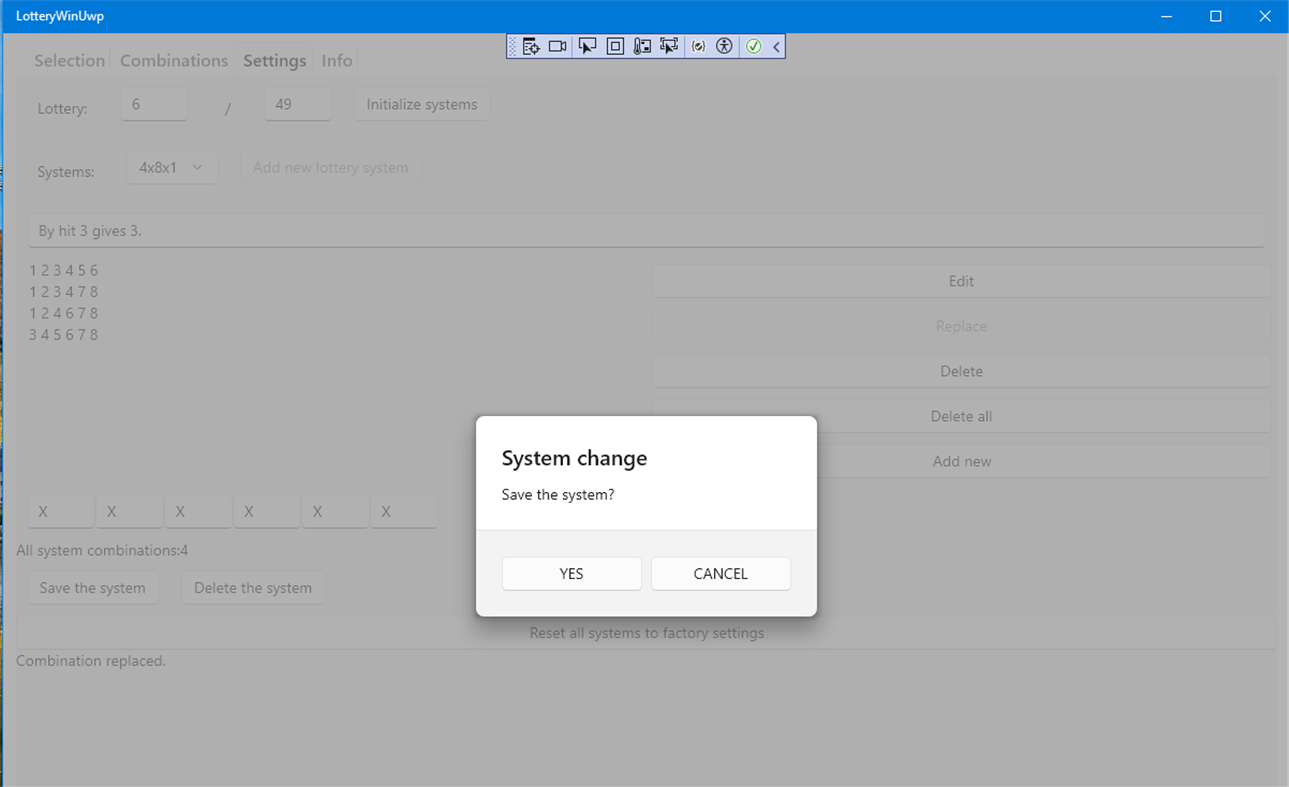Click the green Hot Reload status checkmark
Screen dimensions: 1289x787
[x=753, y=45]
